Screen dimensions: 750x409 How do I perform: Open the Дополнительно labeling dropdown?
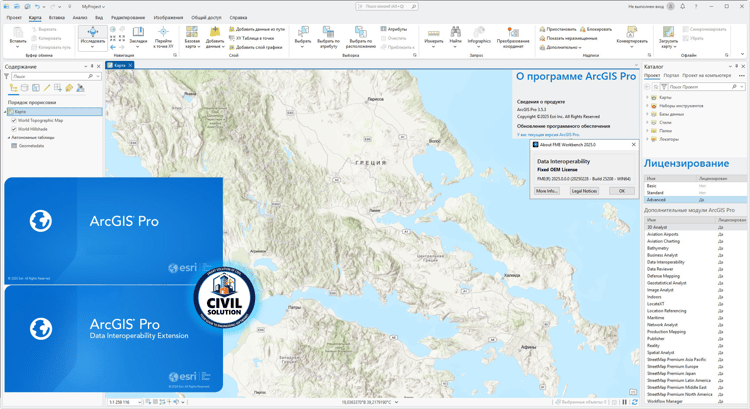point(561,47)
